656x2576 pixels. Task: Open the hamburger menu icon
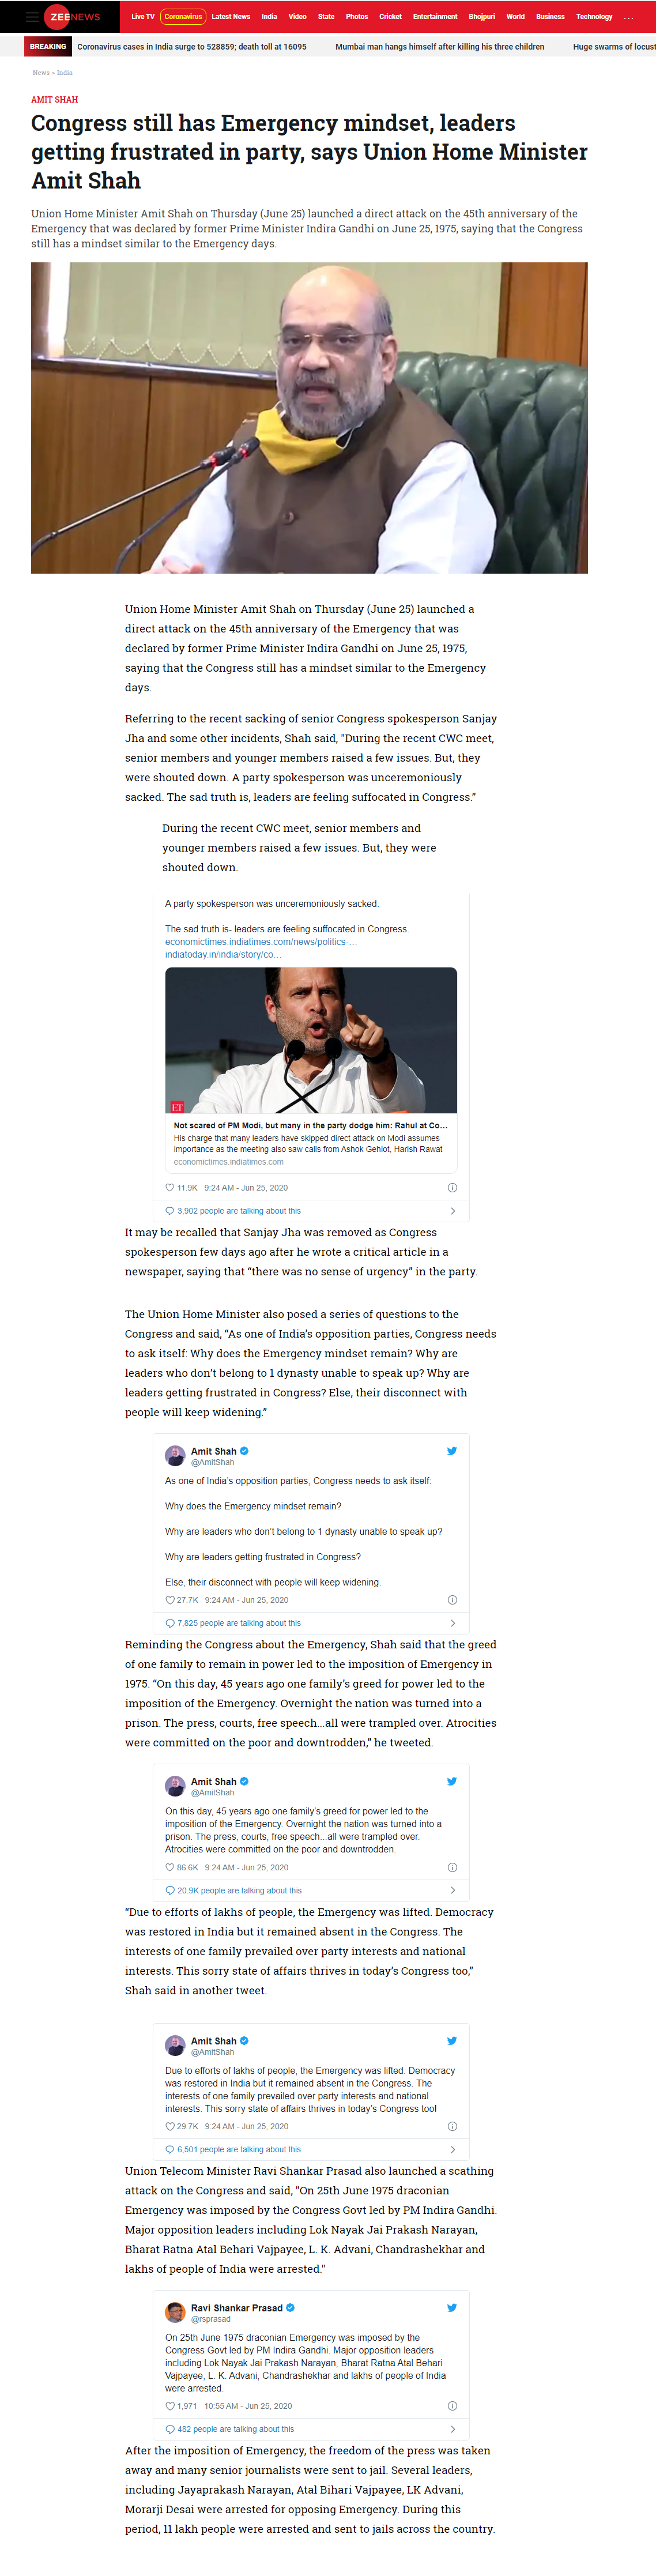pyautogui.click(x=32, y=17)
